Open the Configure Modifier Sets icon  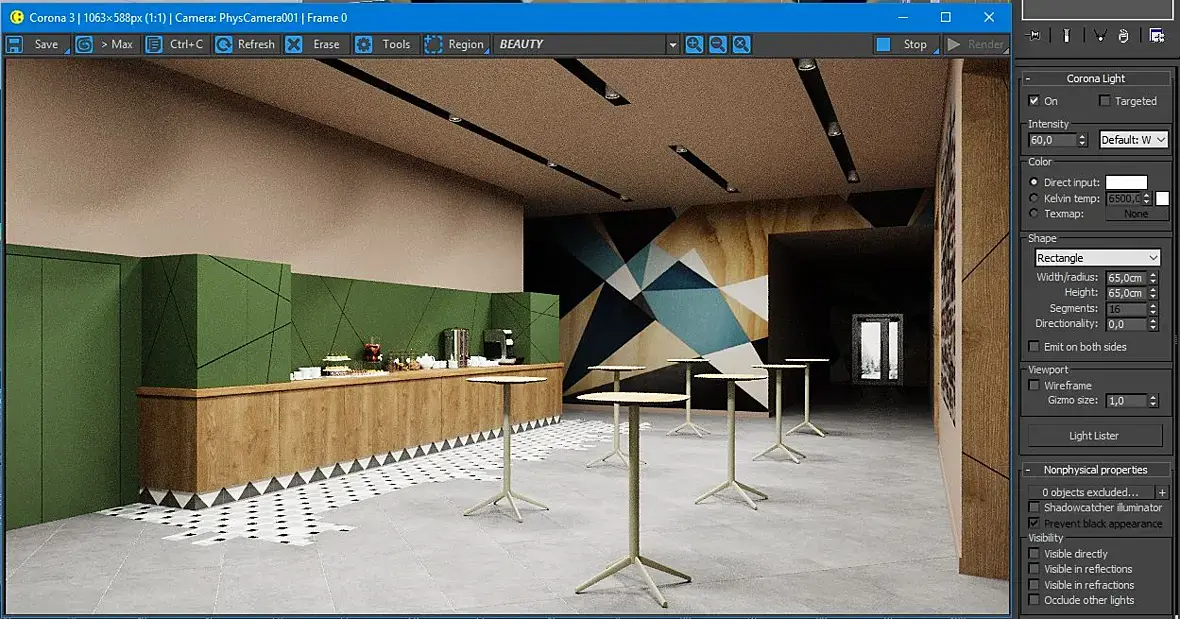(x=1157, y=35)
